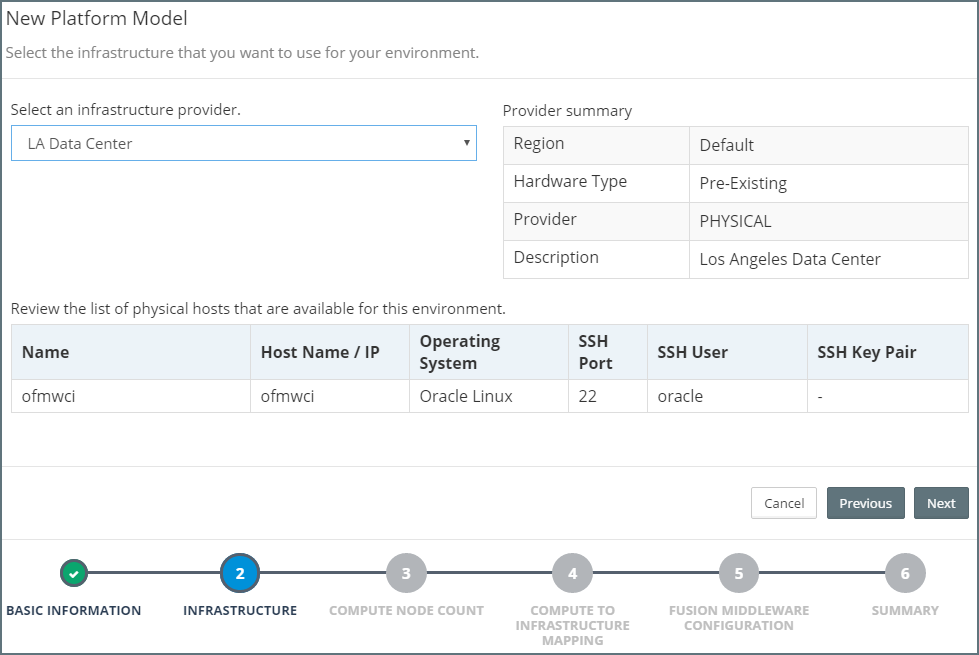This screenshot has height=655, width=979.
Task: Click the SSH User column header
Action: [x=692, y=352]
